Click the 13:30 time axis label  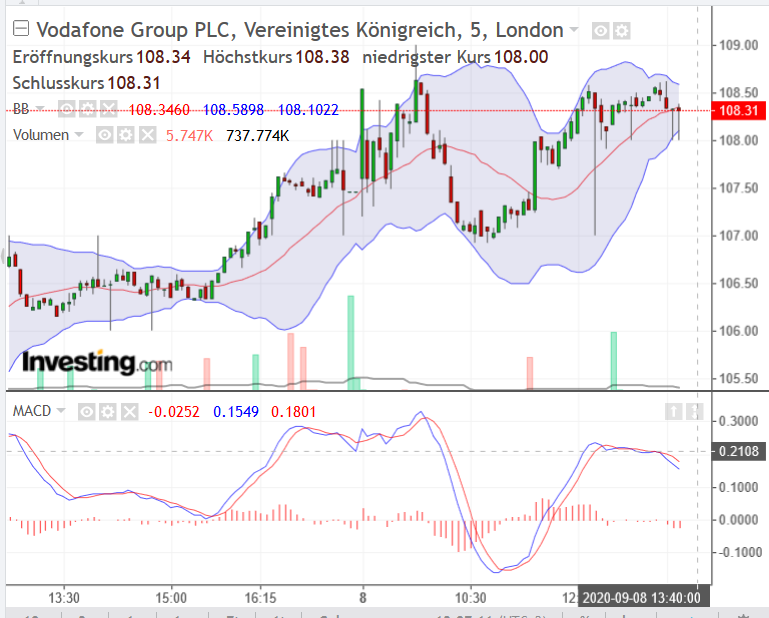coord(64,598)
